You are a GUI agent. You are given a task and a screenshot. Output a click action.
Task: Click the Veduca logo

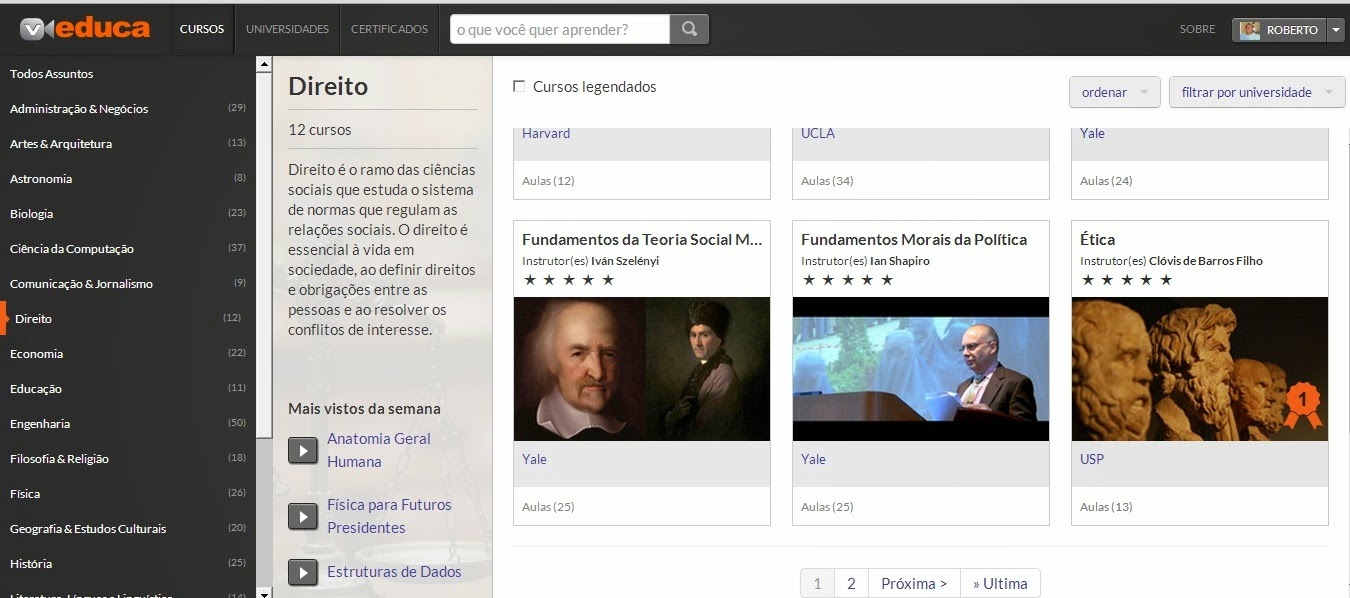pos(84,29)
